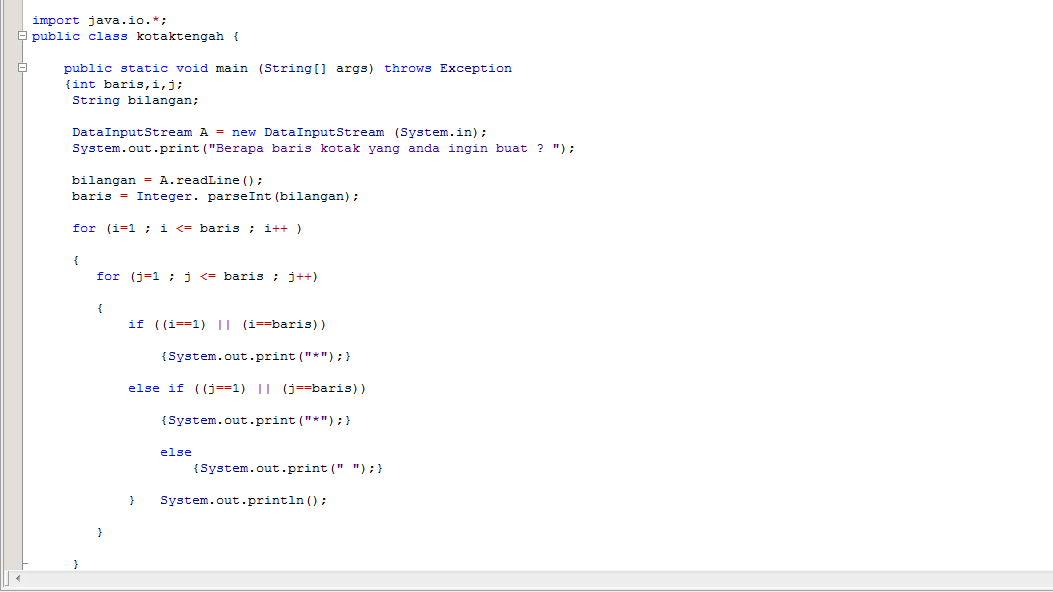Screen dimensions: 1053x592
Task: Click the horizontal scrollbar track
Action: pyautogui.click(x=500, y=578)
